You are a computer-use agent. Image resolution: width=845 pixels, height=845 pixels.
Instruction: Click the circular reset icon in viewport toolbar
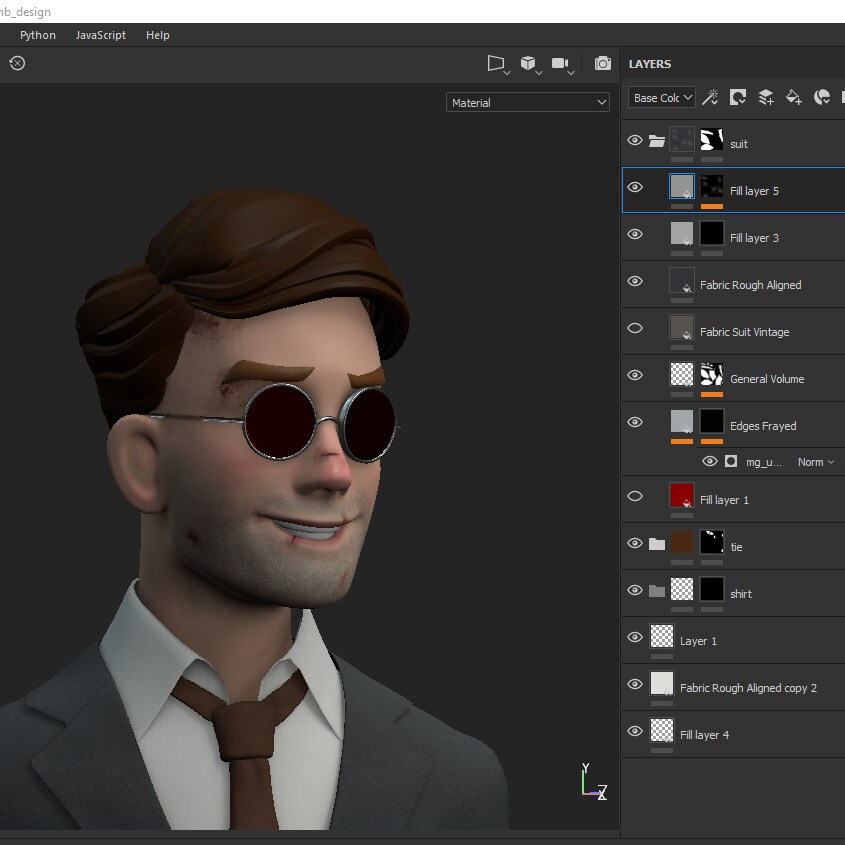point(17,63)
